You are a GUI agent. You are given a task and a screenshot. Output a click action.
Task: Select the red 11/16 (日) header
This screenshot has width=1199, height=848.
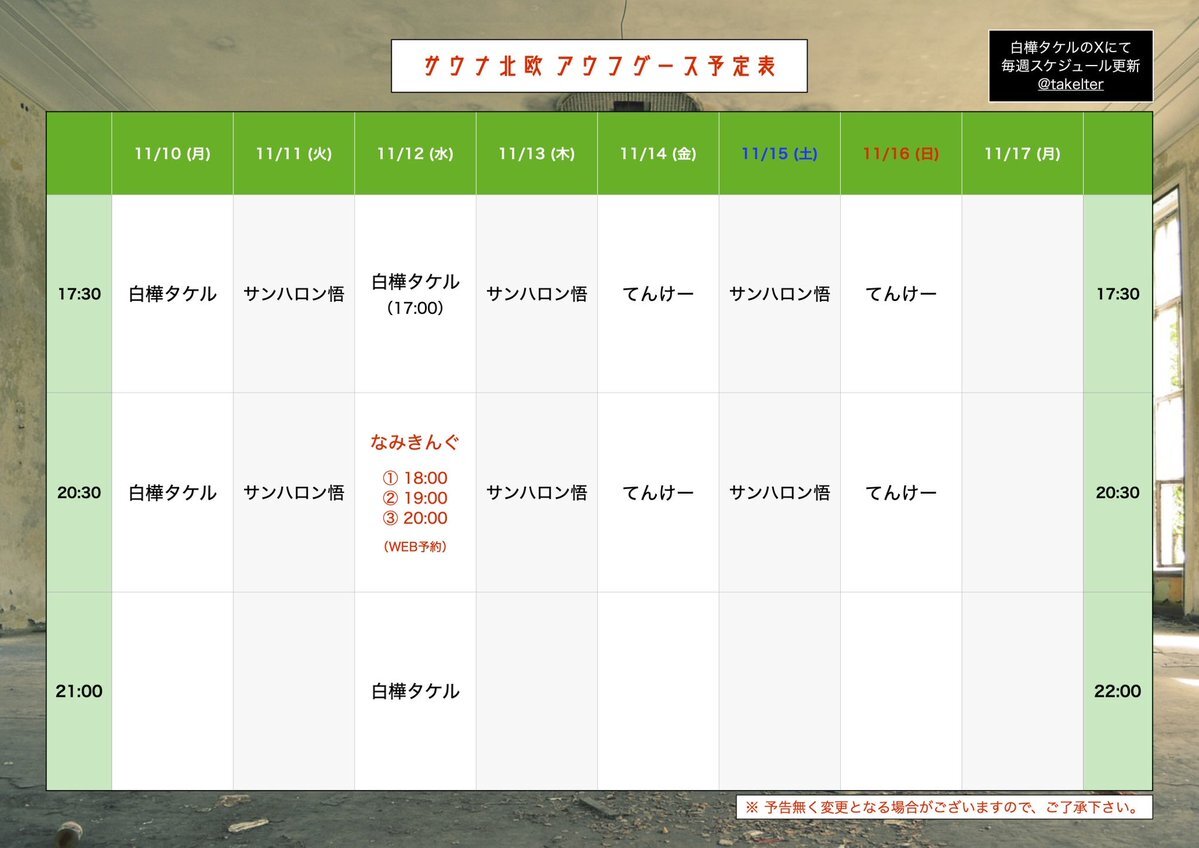[x=900, y=154]
